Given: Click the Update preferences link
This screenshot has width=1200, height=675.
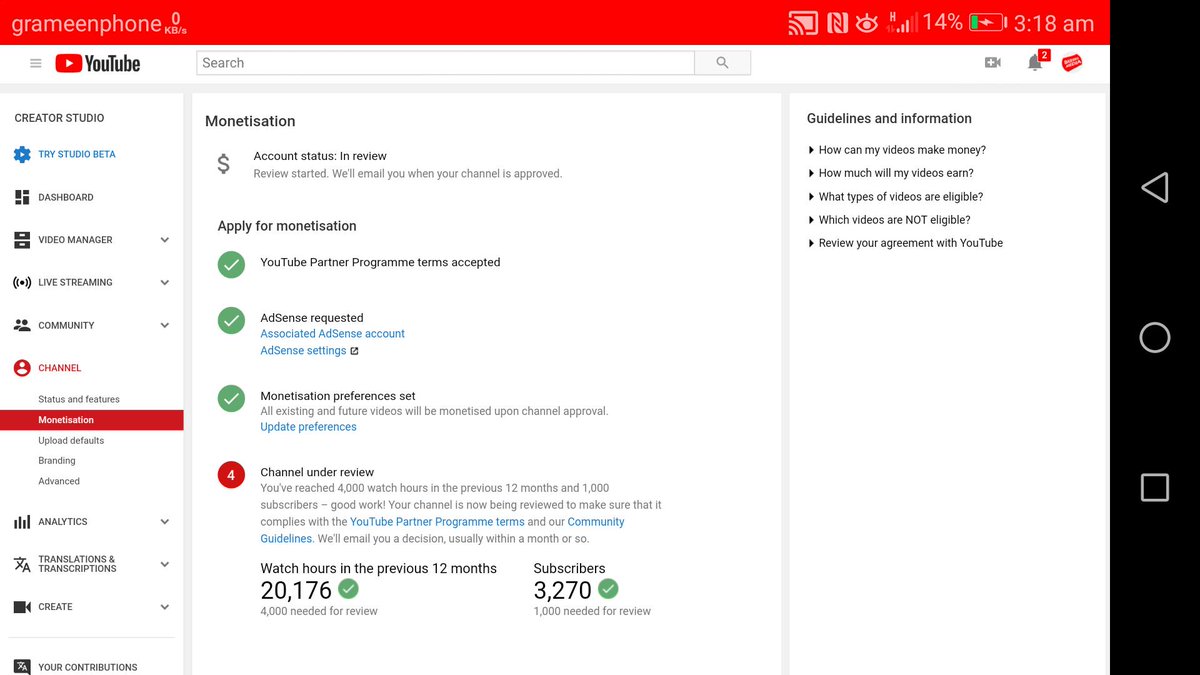Looking at the screenshot, I should click(x=308, y=427).
